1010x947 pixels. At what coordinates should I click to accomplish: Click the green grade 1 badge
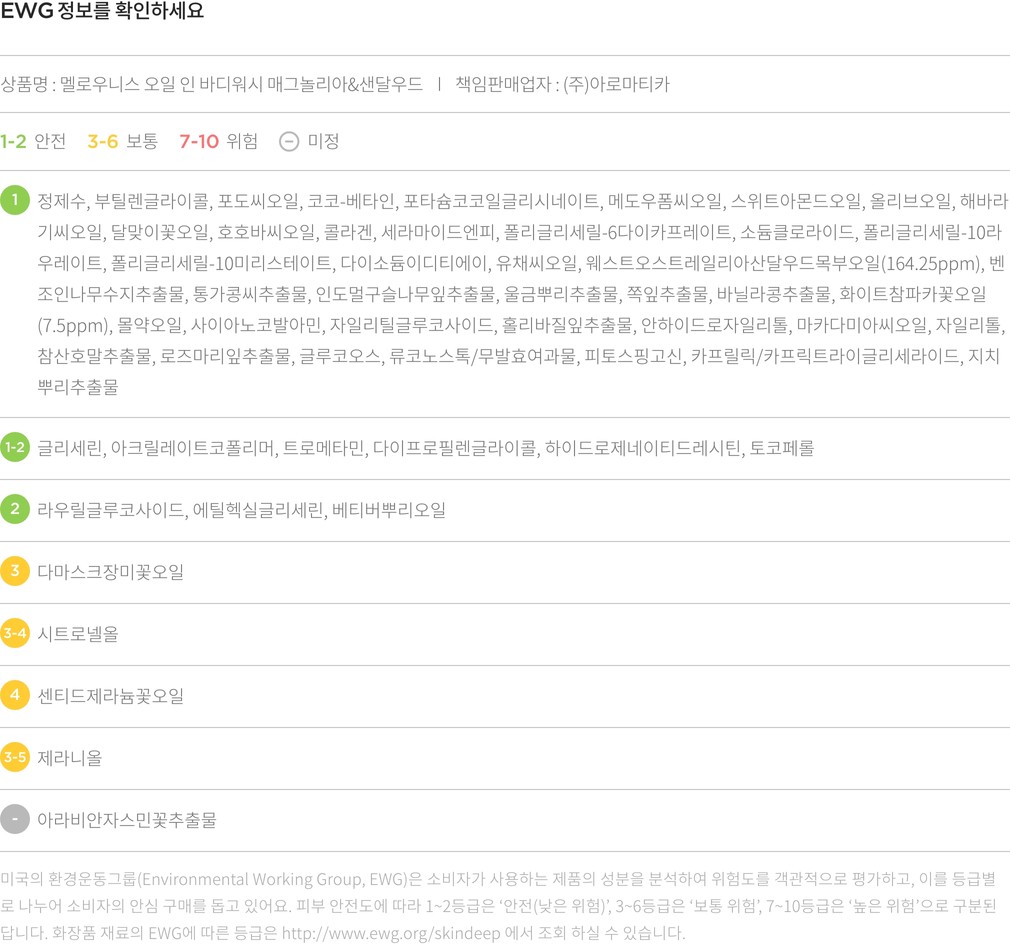15,200
